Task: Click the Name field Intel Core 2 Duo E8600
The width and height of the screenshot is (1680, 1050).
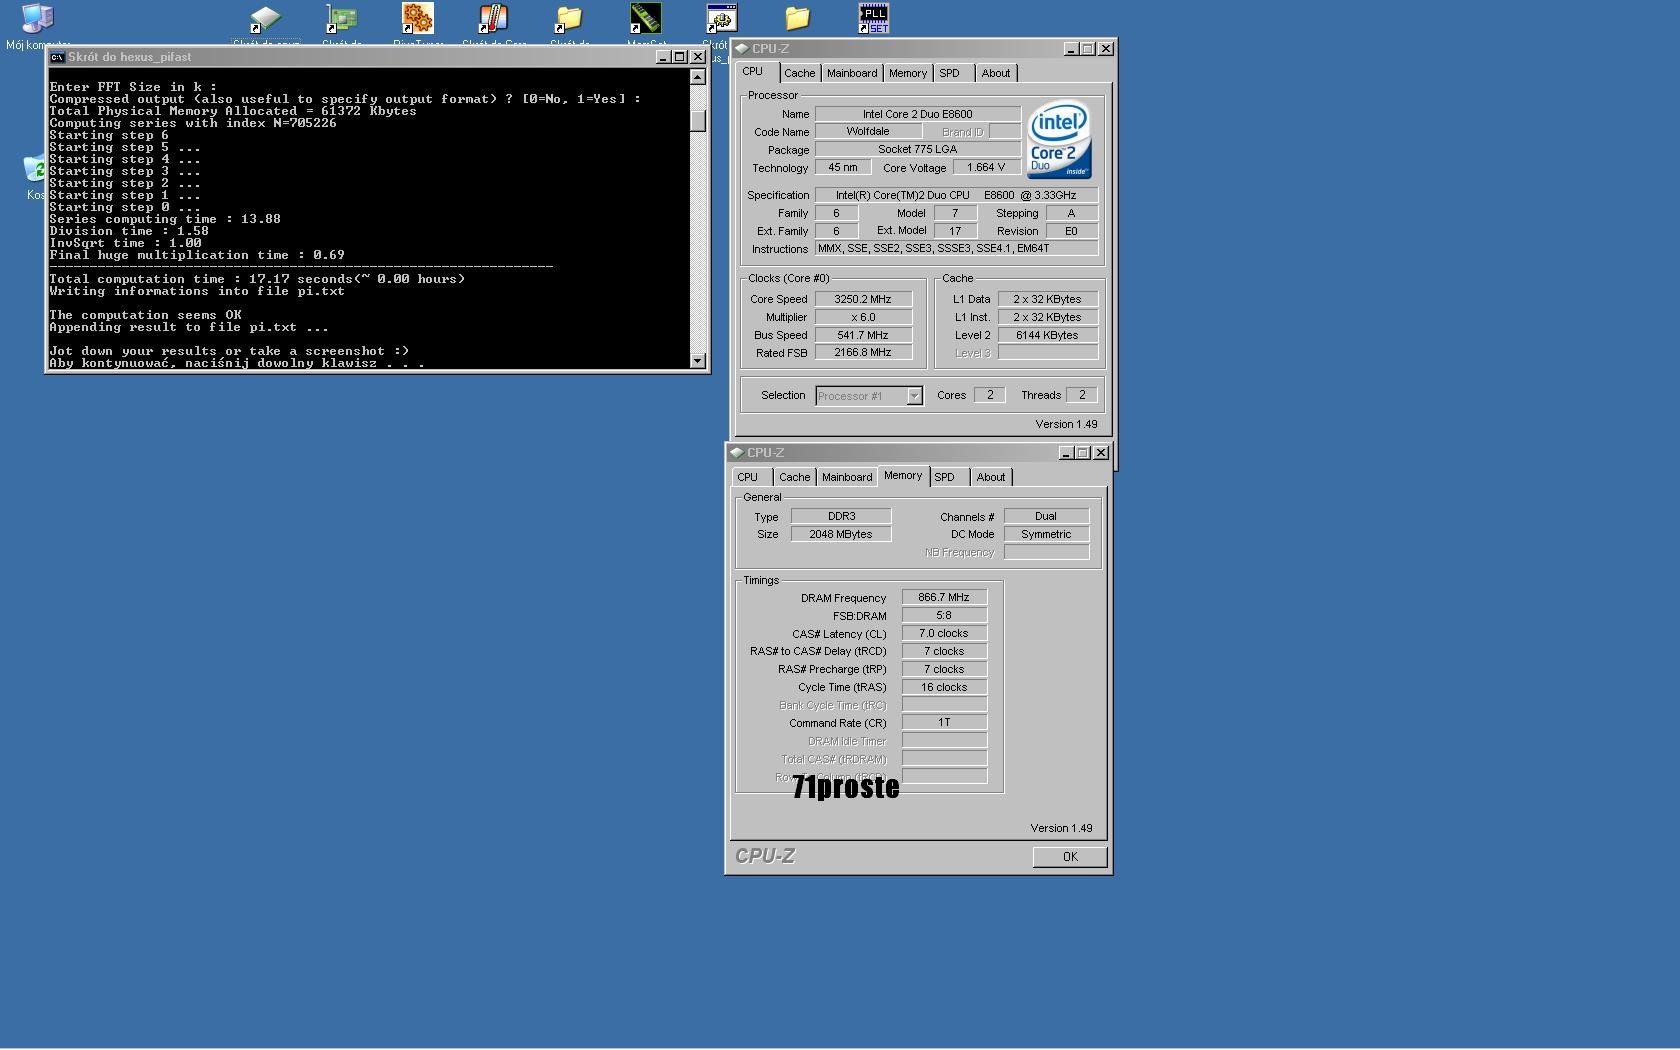Action: click(x=918, y=114)
